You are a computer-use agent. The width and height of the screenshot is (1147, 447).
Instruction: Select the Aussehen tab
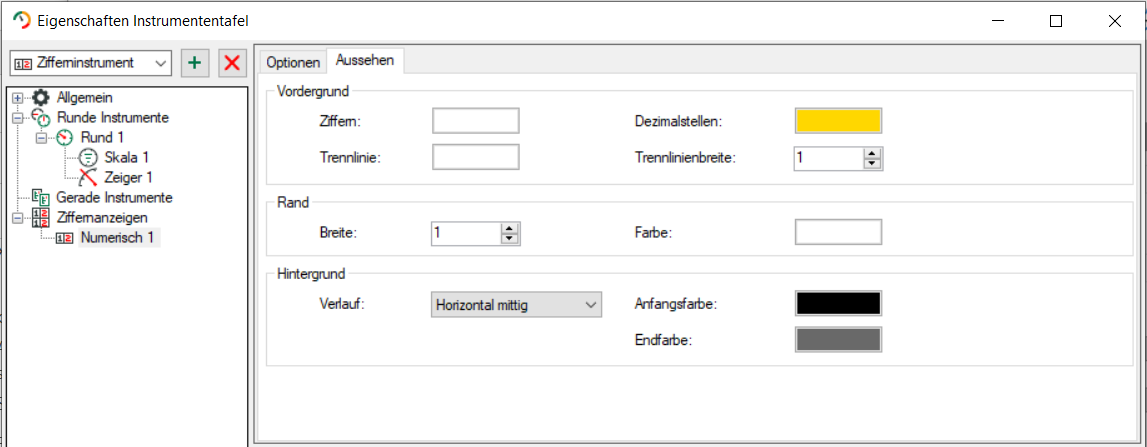pos(365,60)
